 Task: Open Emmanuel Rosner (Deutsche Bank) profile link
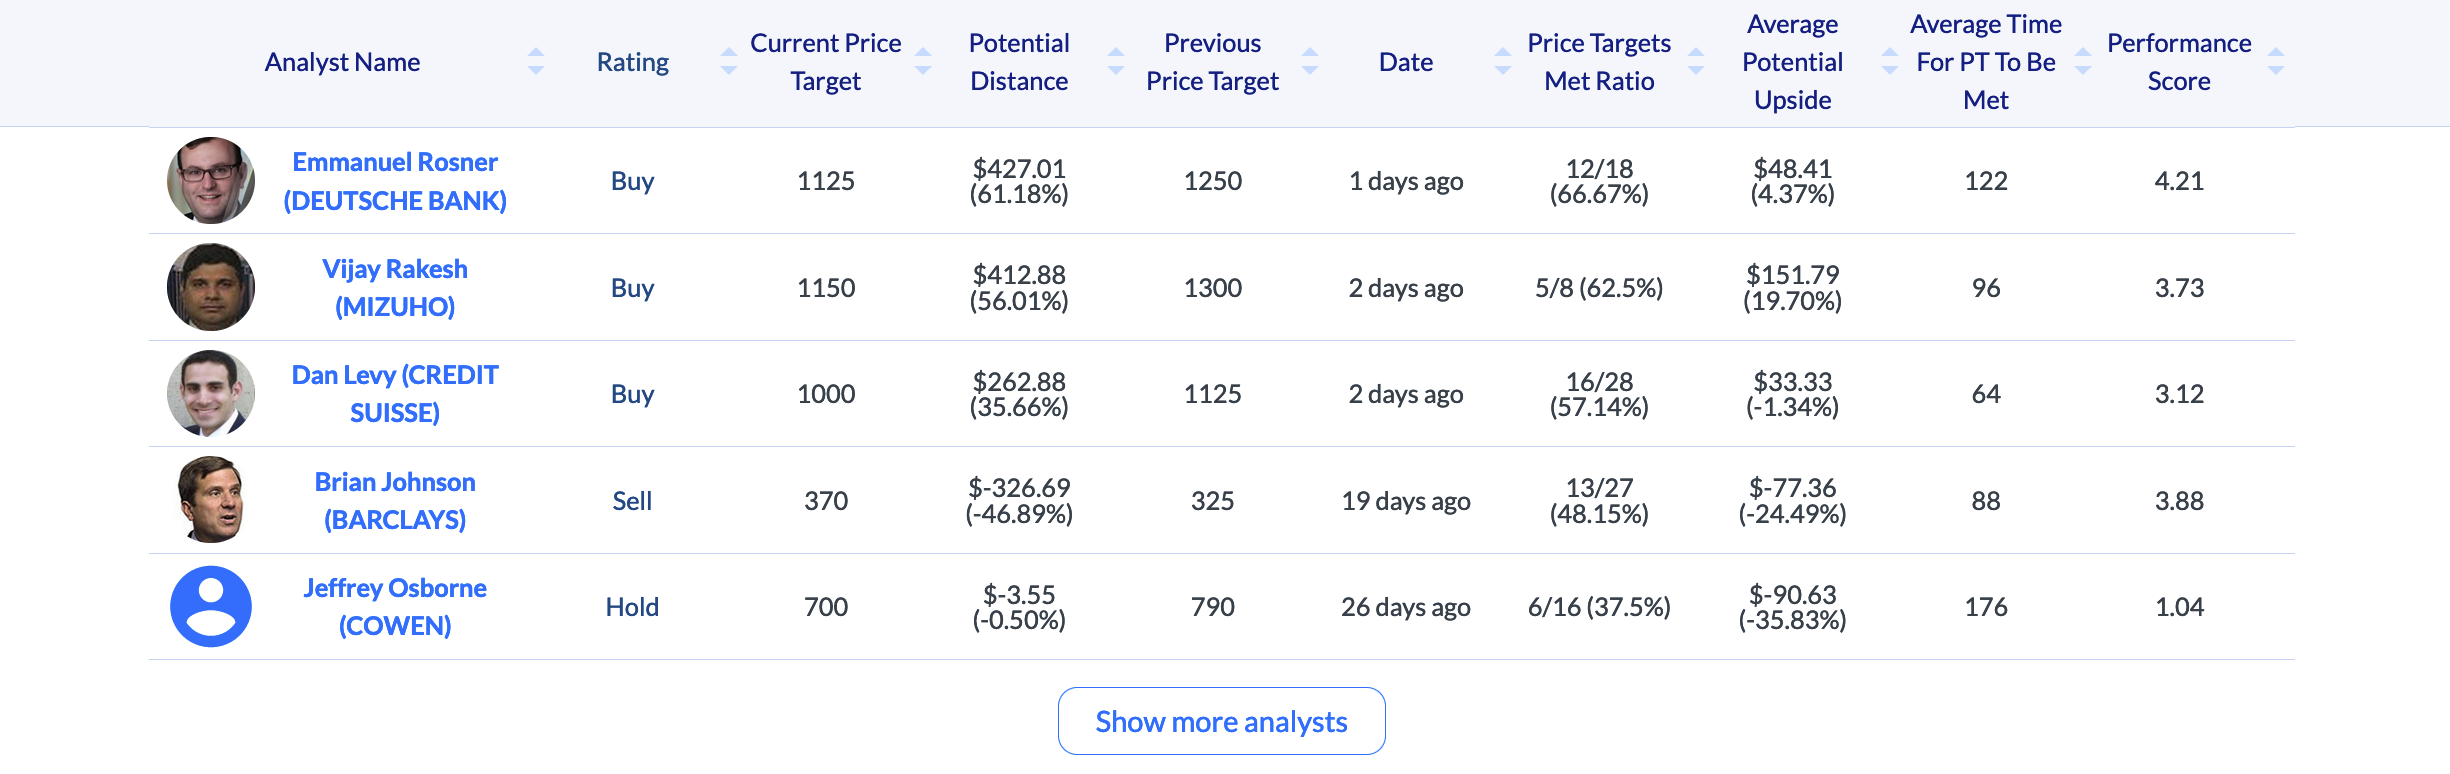tap(395, 181)
